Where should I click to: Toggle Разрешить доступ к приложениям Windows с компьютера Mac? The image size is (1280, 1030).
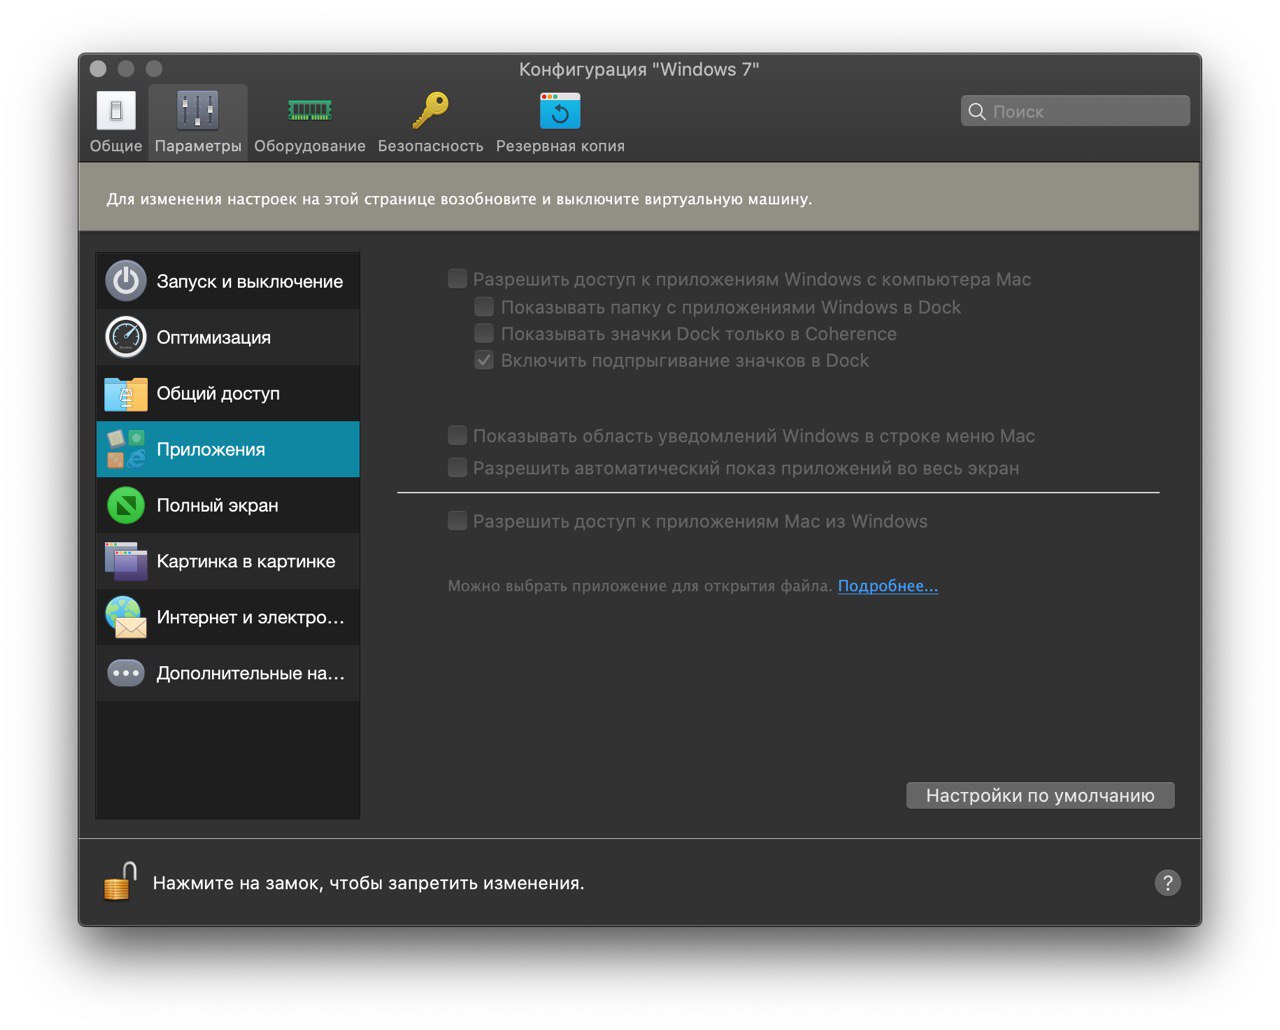pyautogui.click(x=457, y=279)
